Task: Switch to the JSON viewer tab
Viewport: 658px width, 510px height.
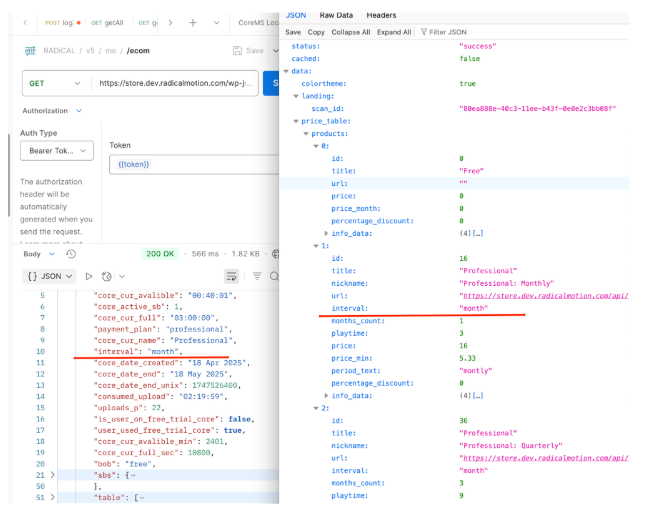Action: coord(296,15)
